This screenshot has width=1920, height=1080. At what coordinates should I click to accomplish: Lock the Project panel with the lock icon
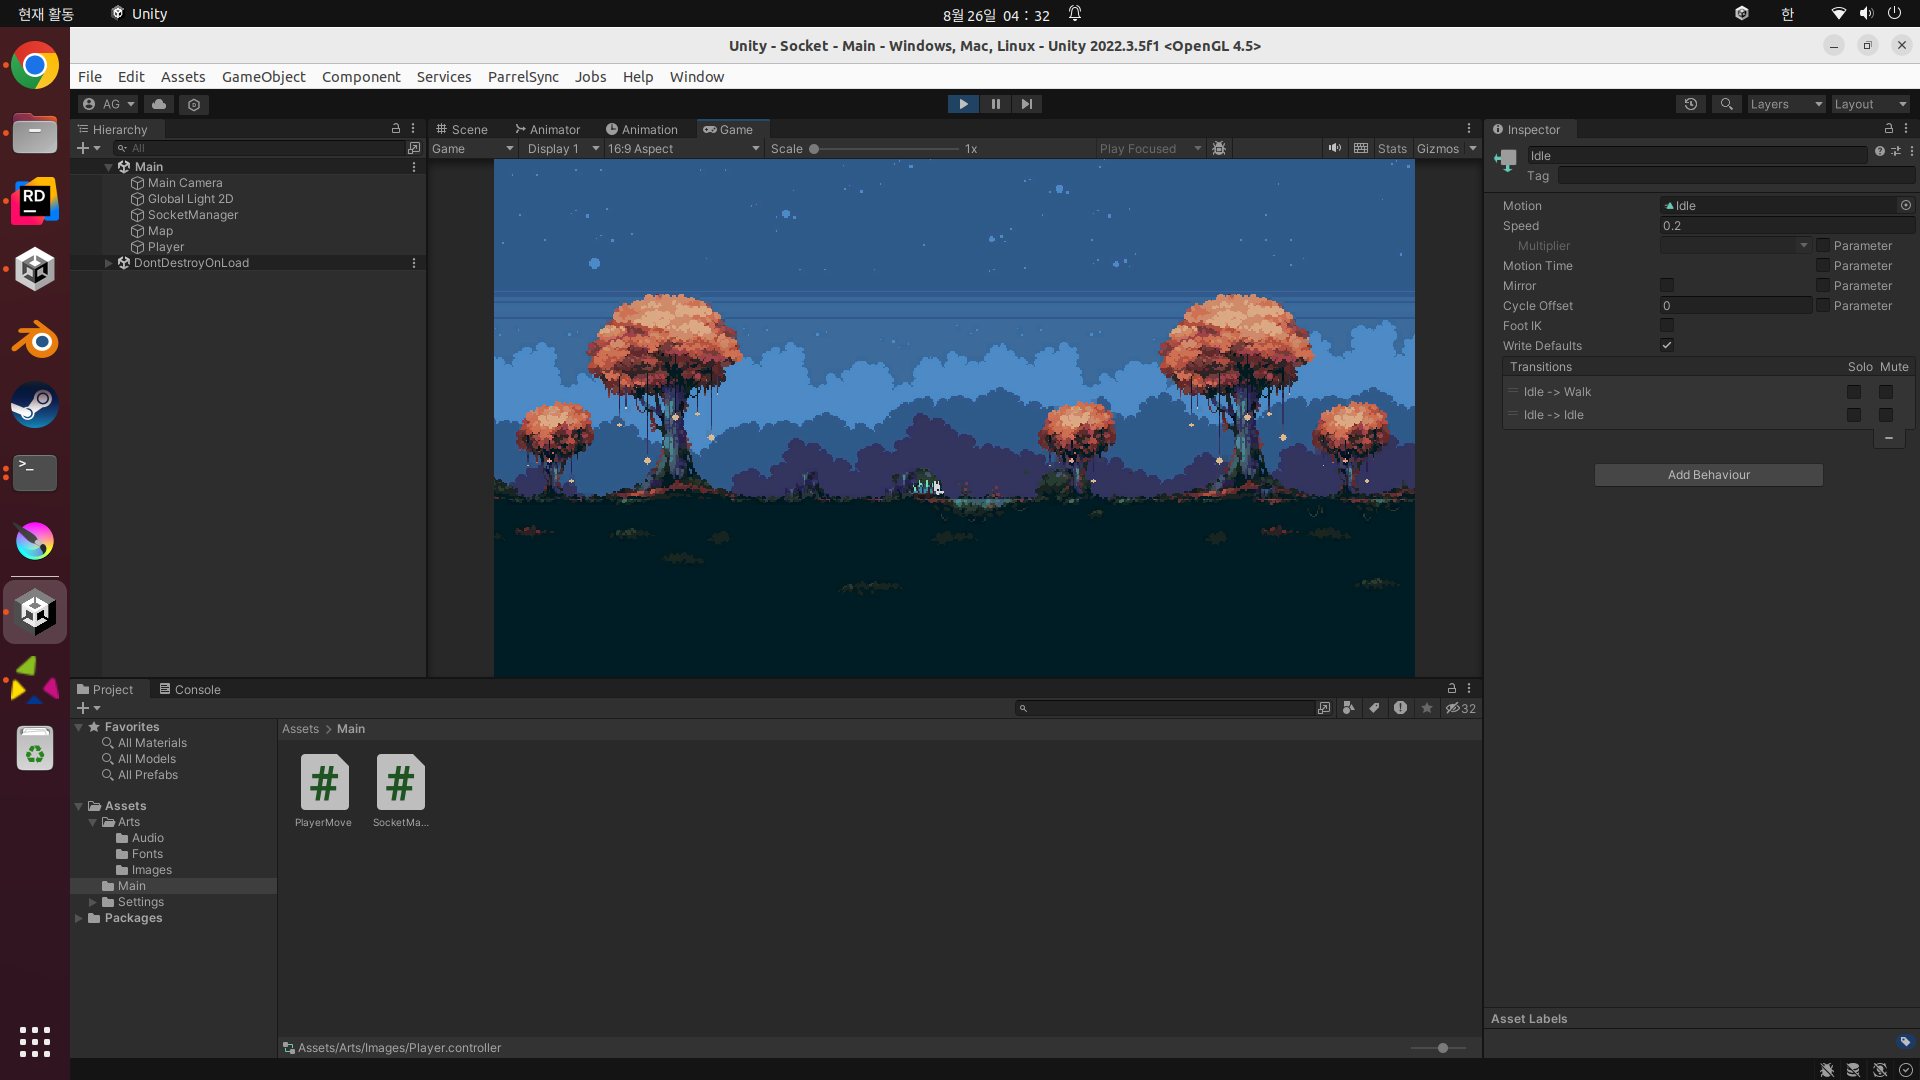1452,689
